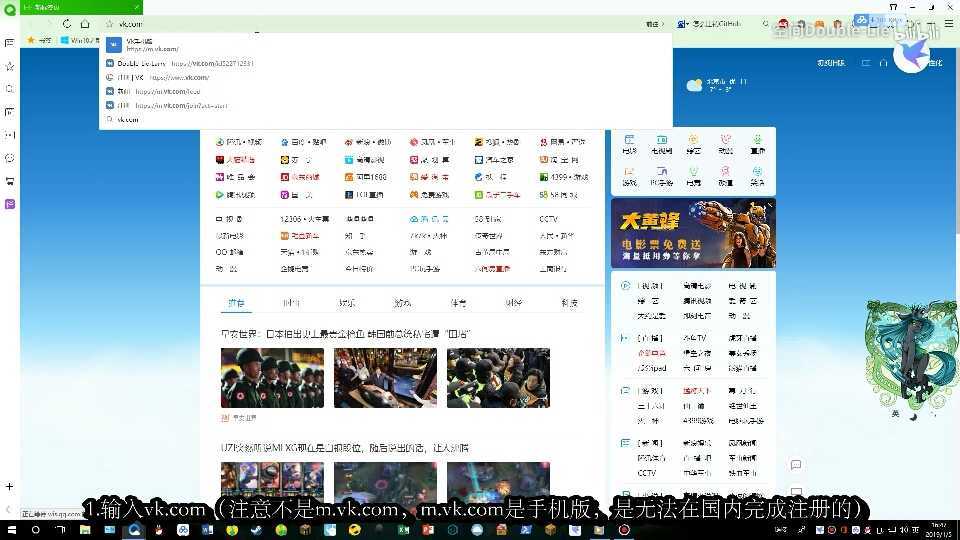
Task: Open Excel from the taskbar
Action: pos(403,530)
